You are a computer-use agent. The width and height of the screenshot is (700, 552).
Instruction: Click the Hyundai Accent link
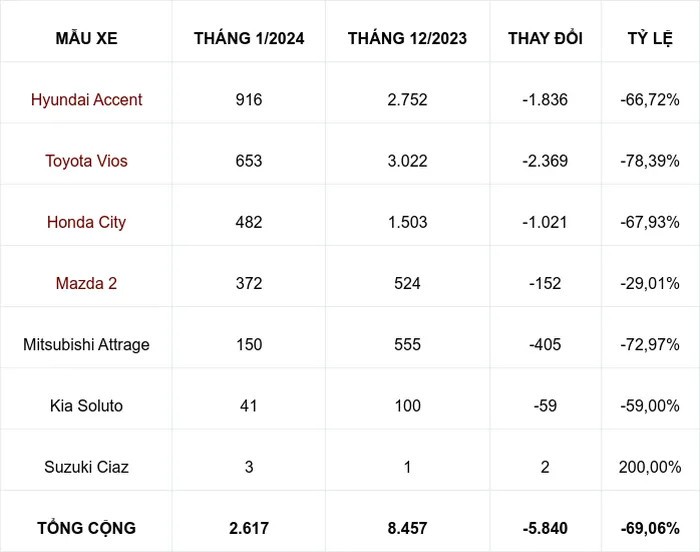pos(86,100)
